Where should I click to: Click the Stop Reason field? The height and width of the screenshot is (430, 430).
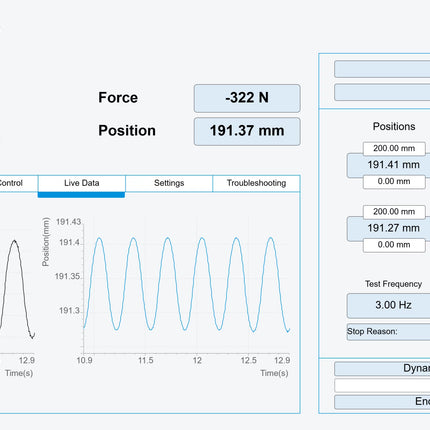pos(389,332)
